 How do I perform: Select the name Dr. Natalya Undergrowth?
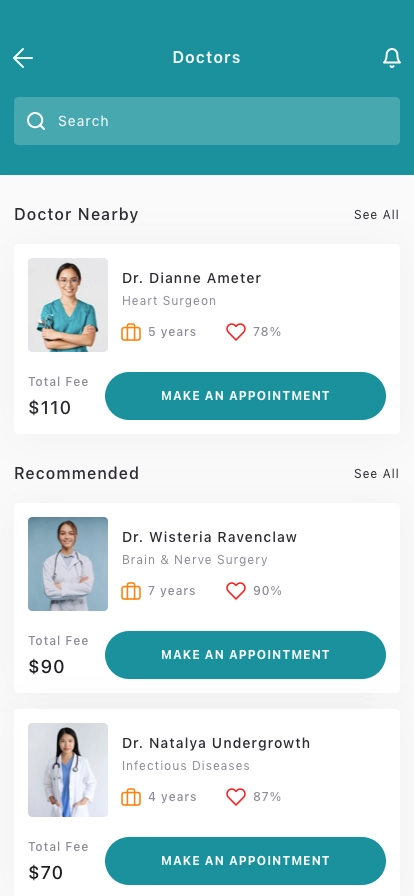pos(216,743)
